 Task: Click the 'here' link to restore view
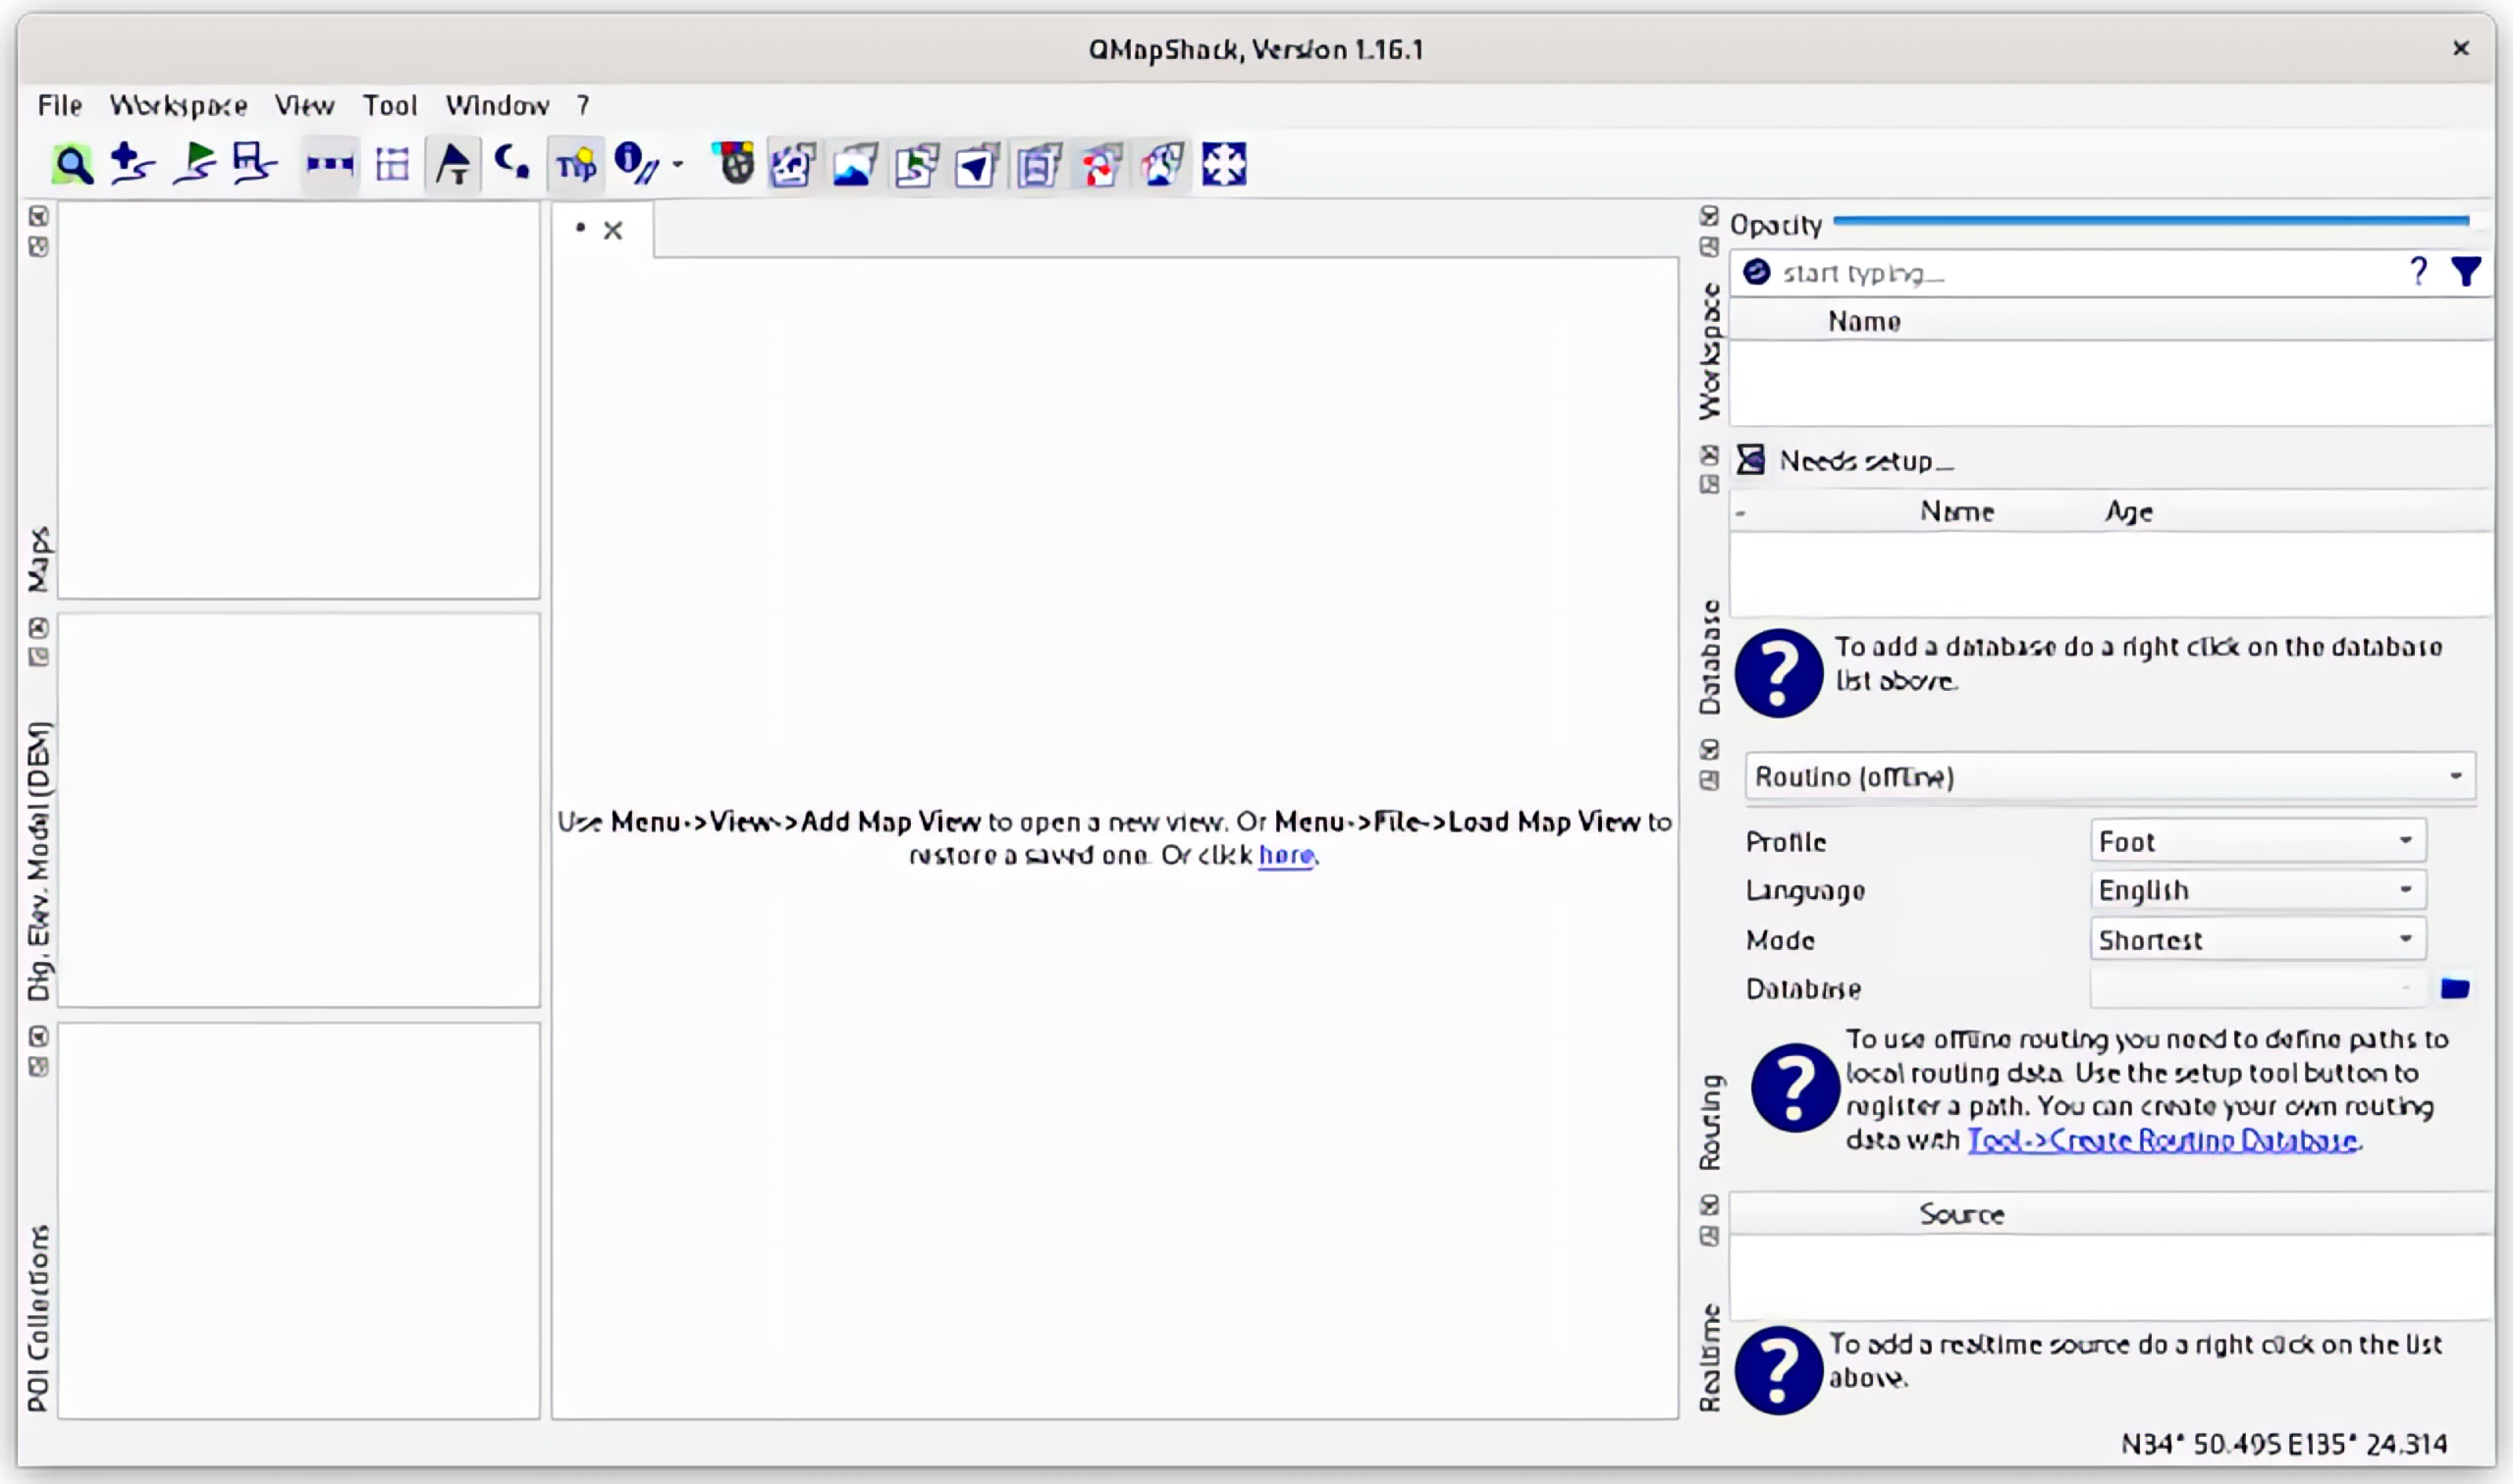(1286, 855)
